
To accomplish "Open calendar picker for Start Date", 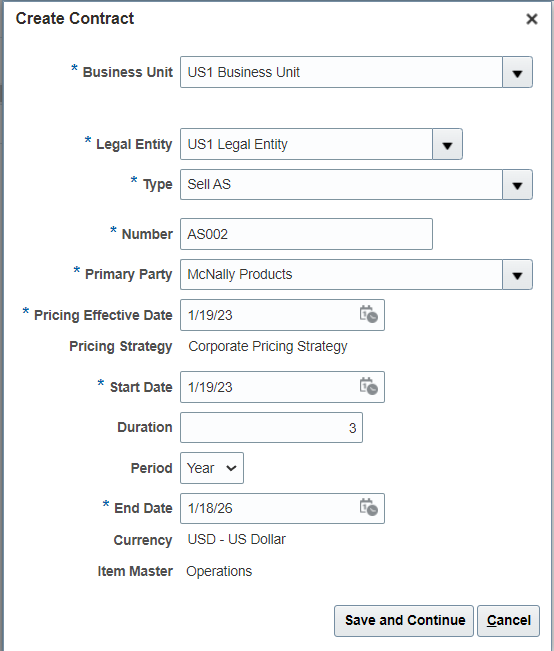I will (x=368, y=386).
